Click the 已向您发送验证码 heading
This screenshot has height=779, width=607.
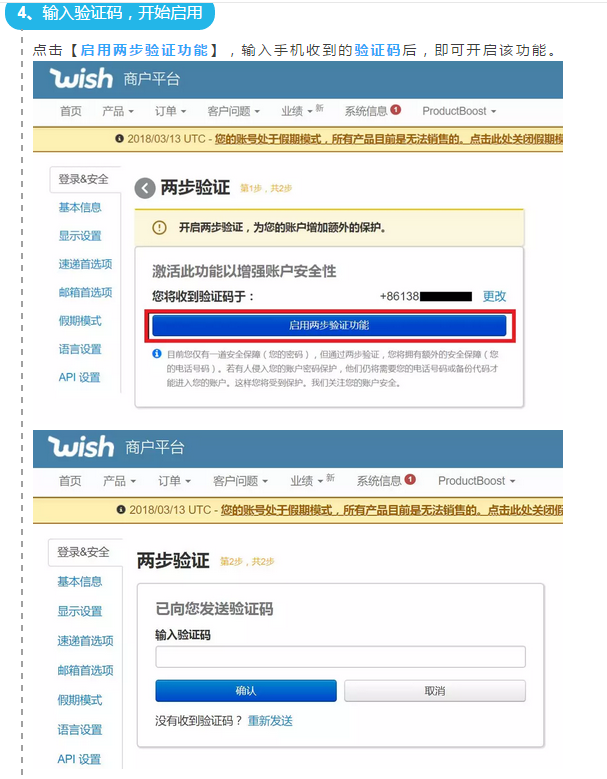[x=214, y=609]
